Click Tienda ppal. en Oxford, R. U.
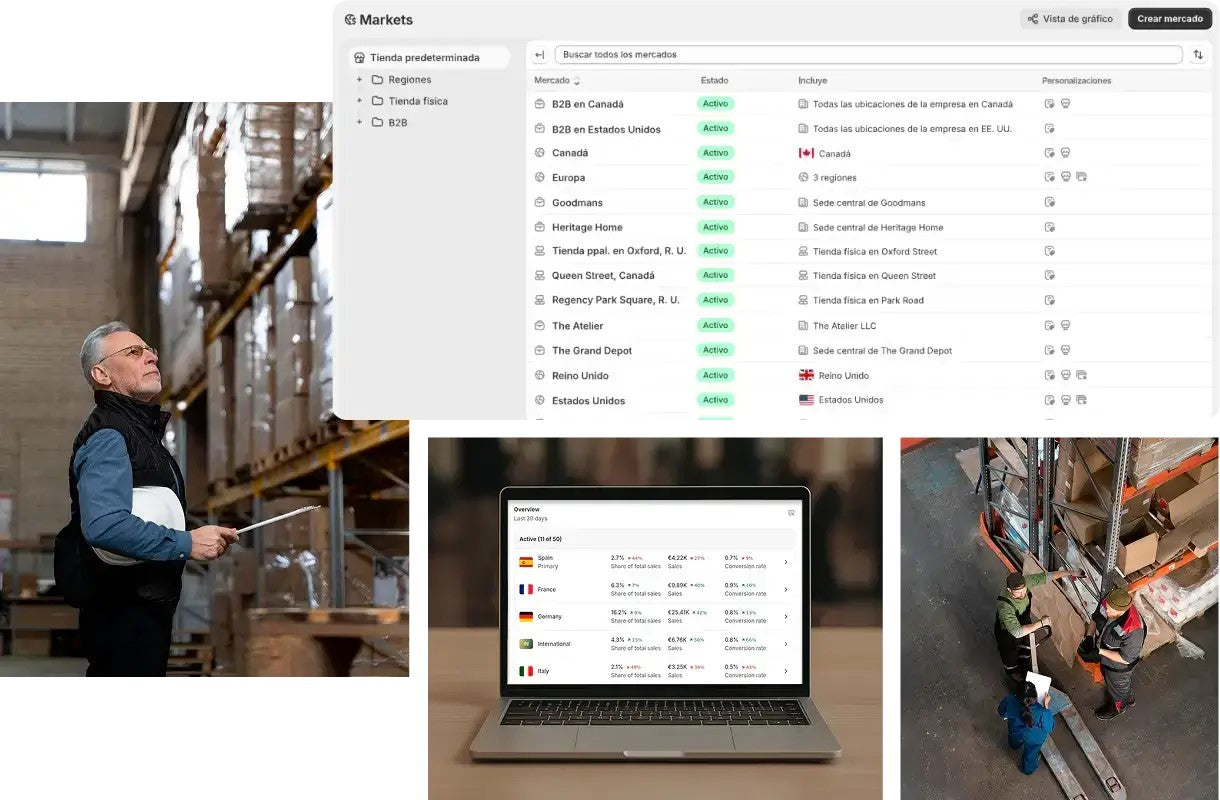This screenshot has width=1220, height=800. click(x=619, y=251)
